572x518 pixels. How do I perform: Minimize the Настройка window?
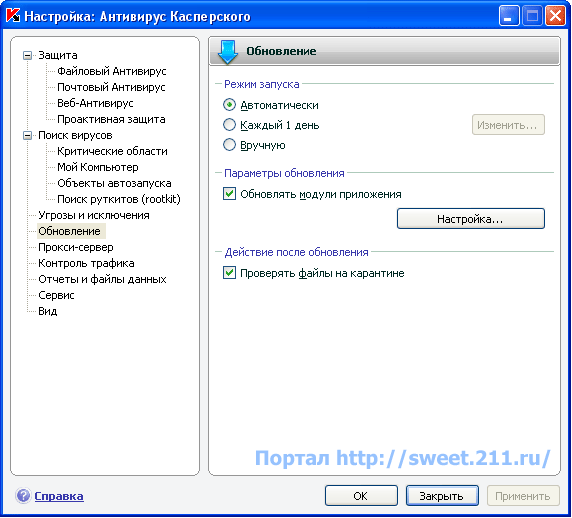tap(509, 16)
